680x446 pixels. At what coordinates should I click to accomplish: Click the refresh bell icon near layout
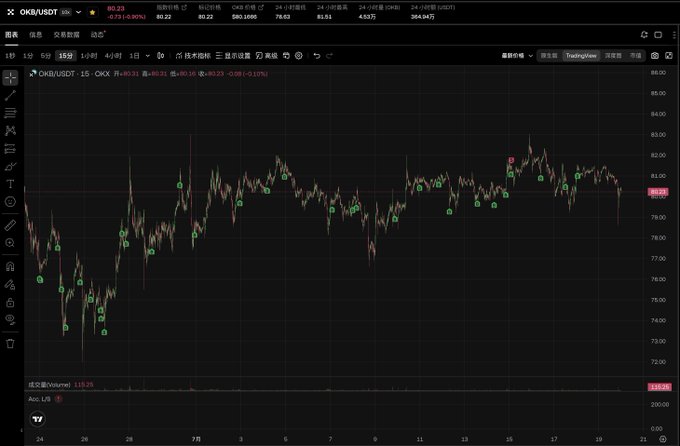click(644, 35)
